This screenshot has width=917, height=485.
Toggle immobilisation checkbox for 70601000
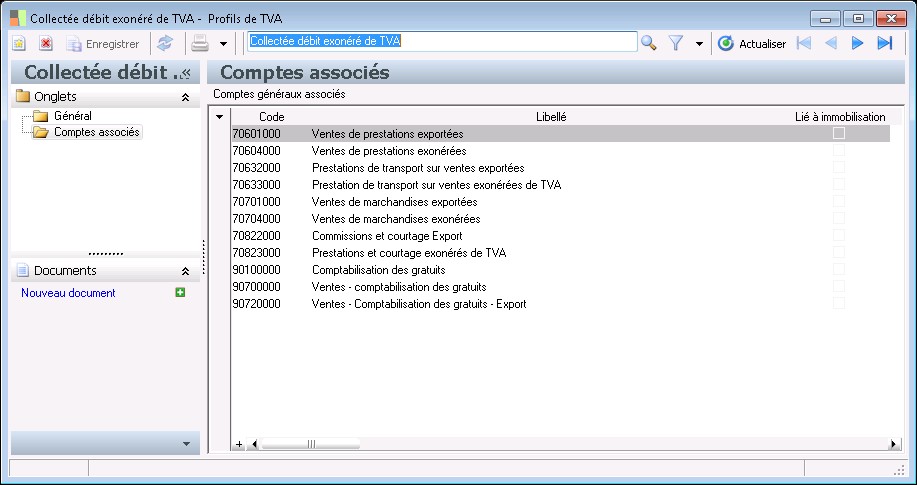(839, 133)
